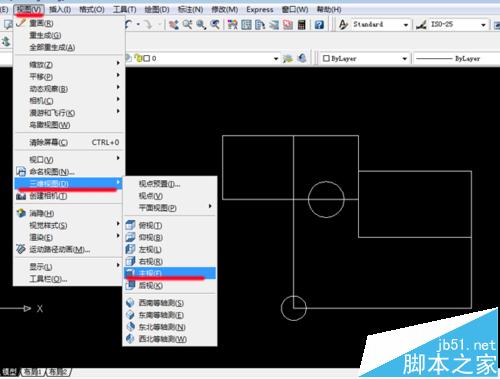Select 右视(R) right view
This screenshot has width=500, height=379.
170,261
